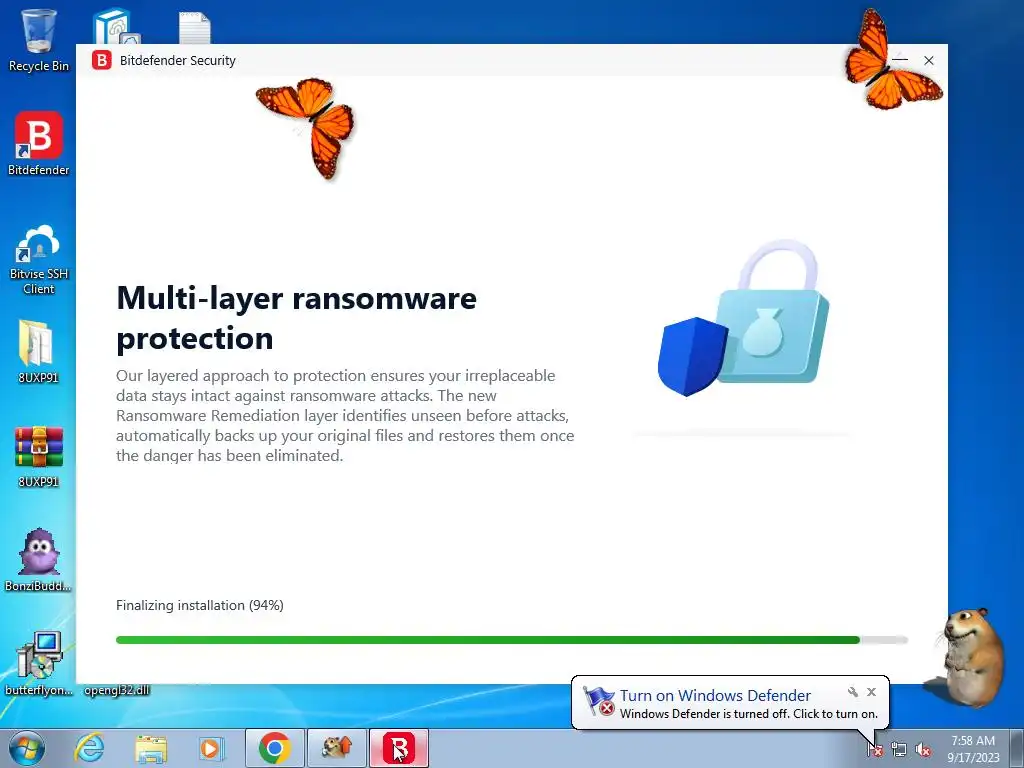
Task: Open Windows Media Player from the taskbar
Action: pos(211,748)
